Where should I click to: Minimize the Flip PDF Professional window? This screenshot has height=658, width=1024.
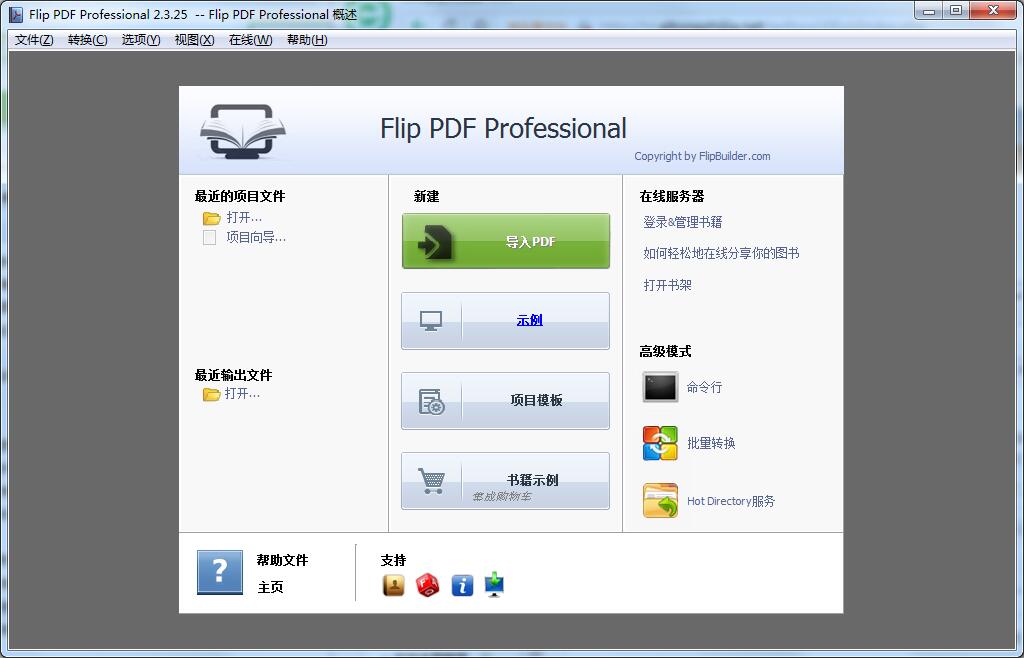point(929,11)
